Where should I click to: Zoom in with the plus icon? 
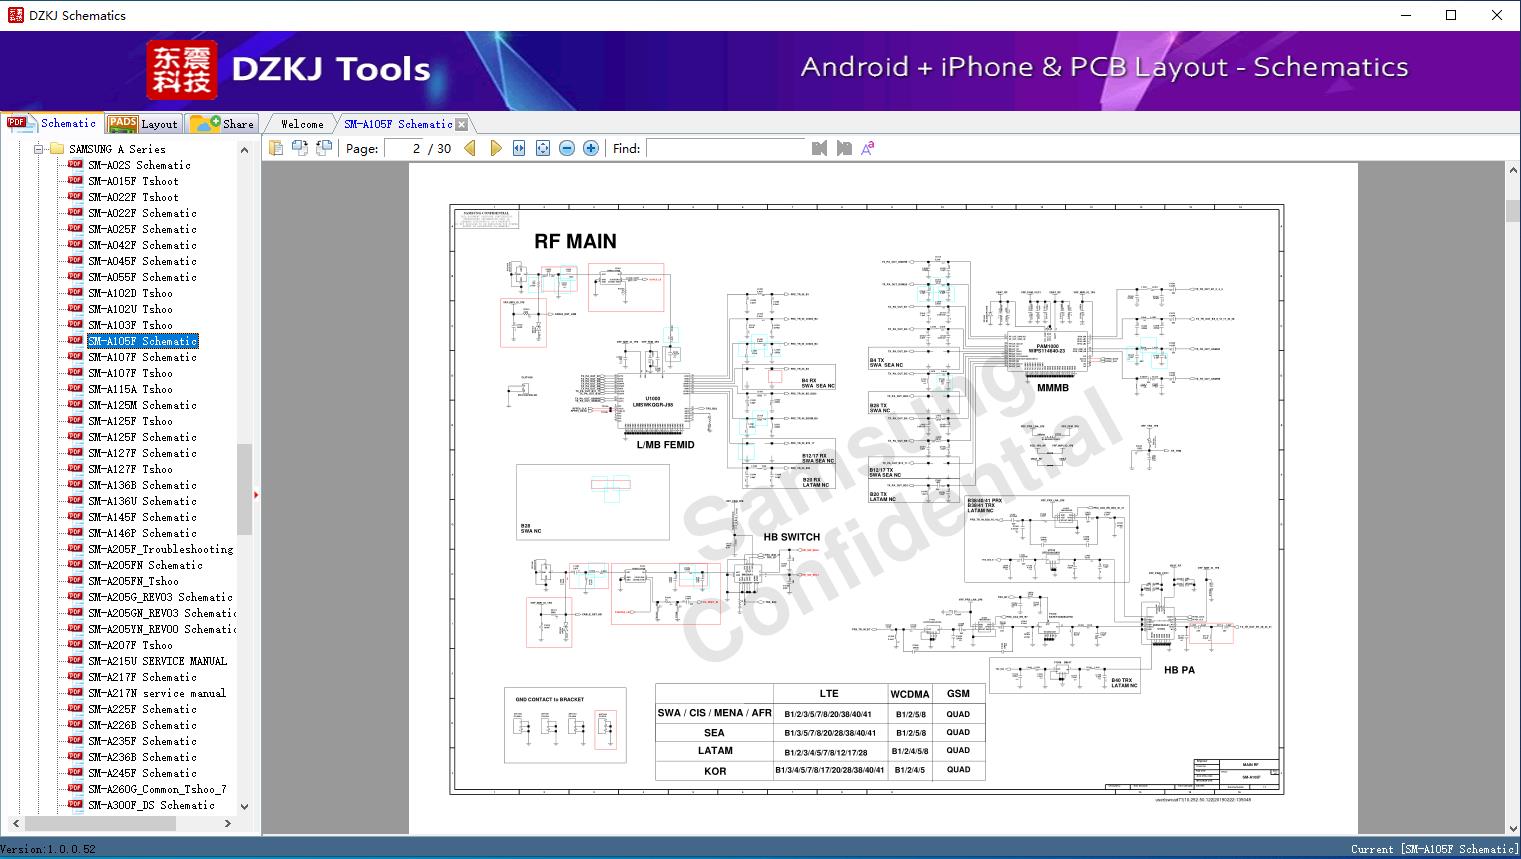click(x=591, y=148)
